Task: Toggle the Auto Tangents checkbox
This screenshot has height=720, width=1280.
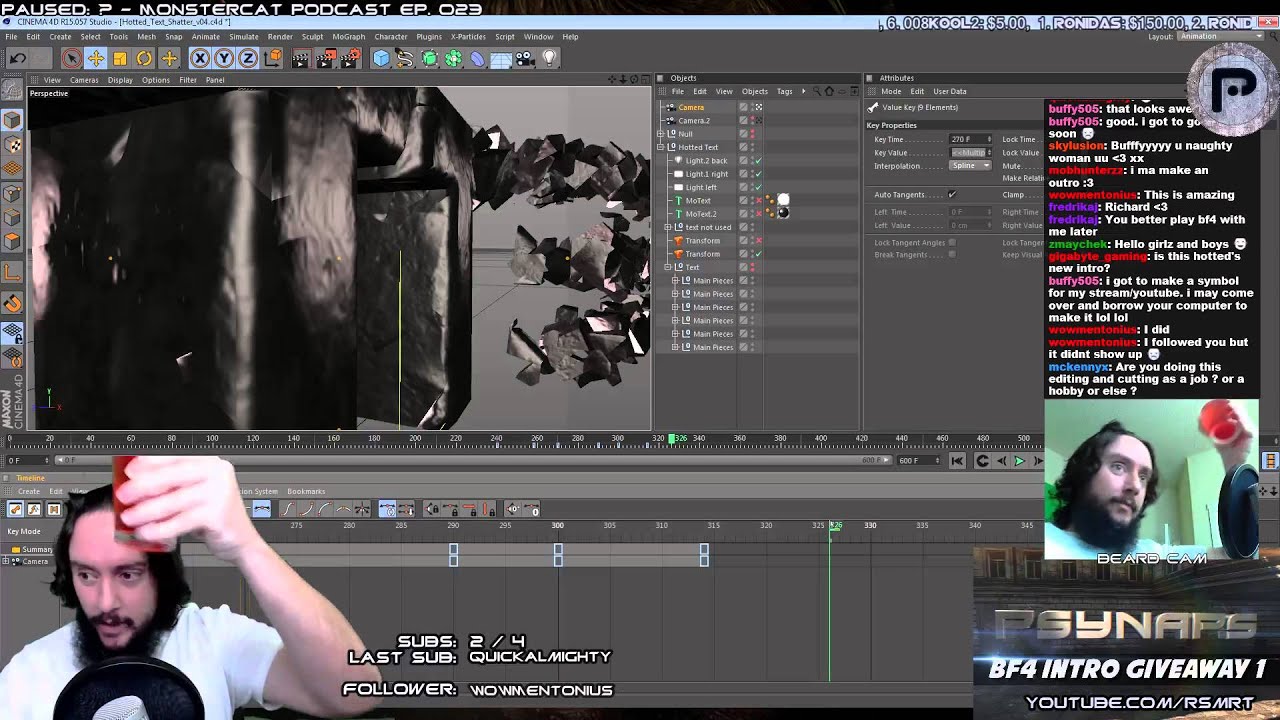Action: click(952, 195)
